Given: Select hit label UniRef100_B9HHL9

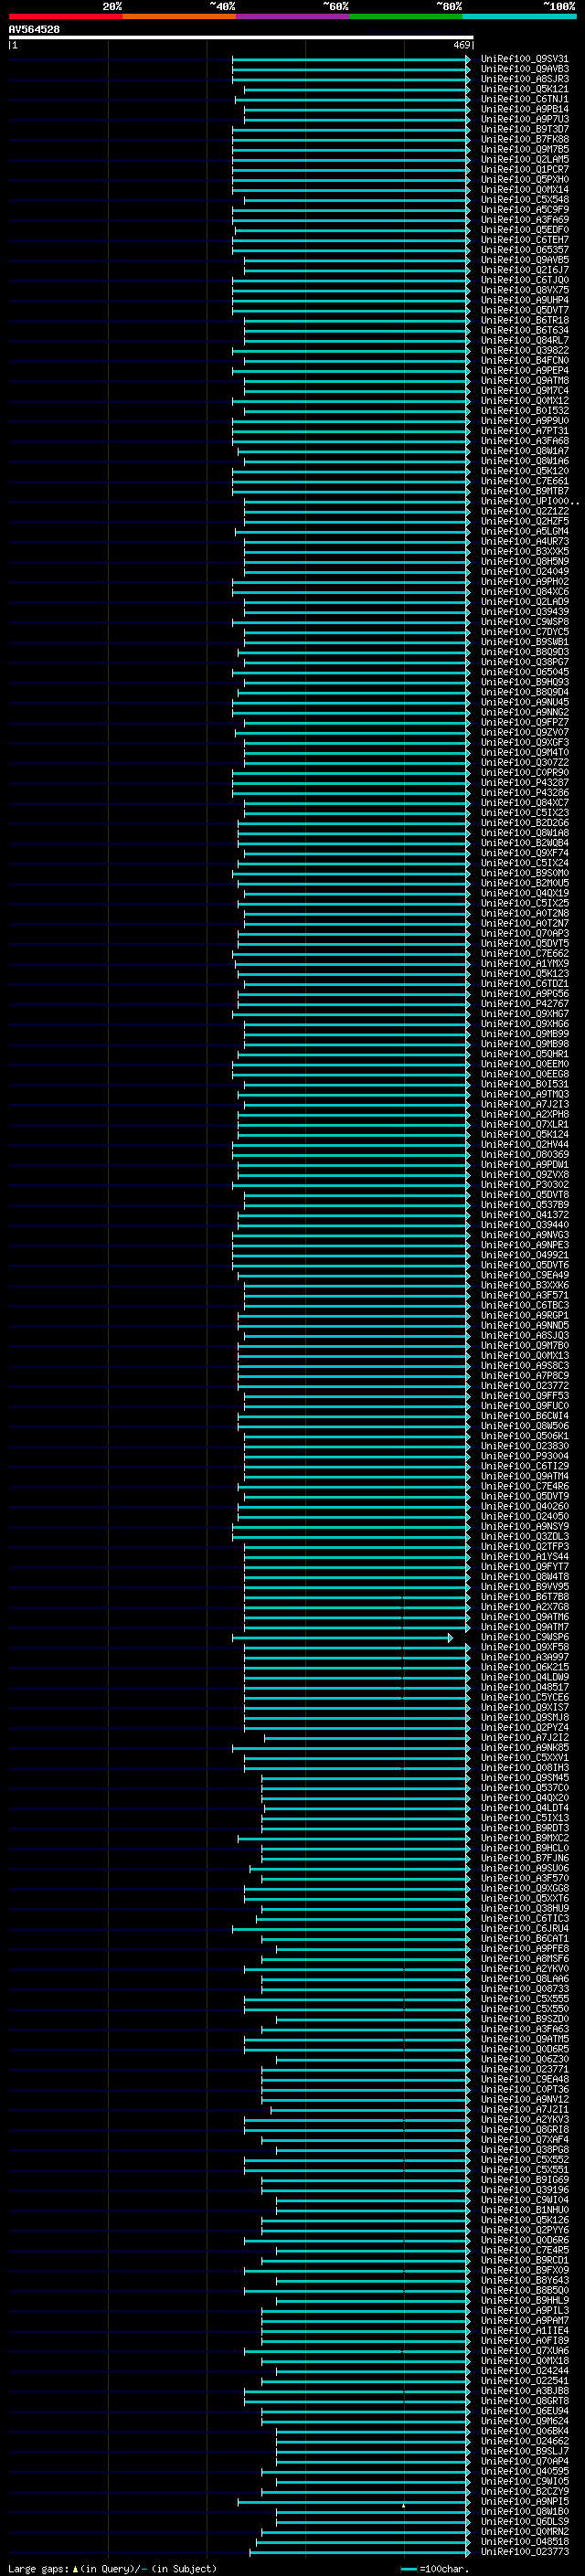Looking at the screenshot, I should [525, 2300].
